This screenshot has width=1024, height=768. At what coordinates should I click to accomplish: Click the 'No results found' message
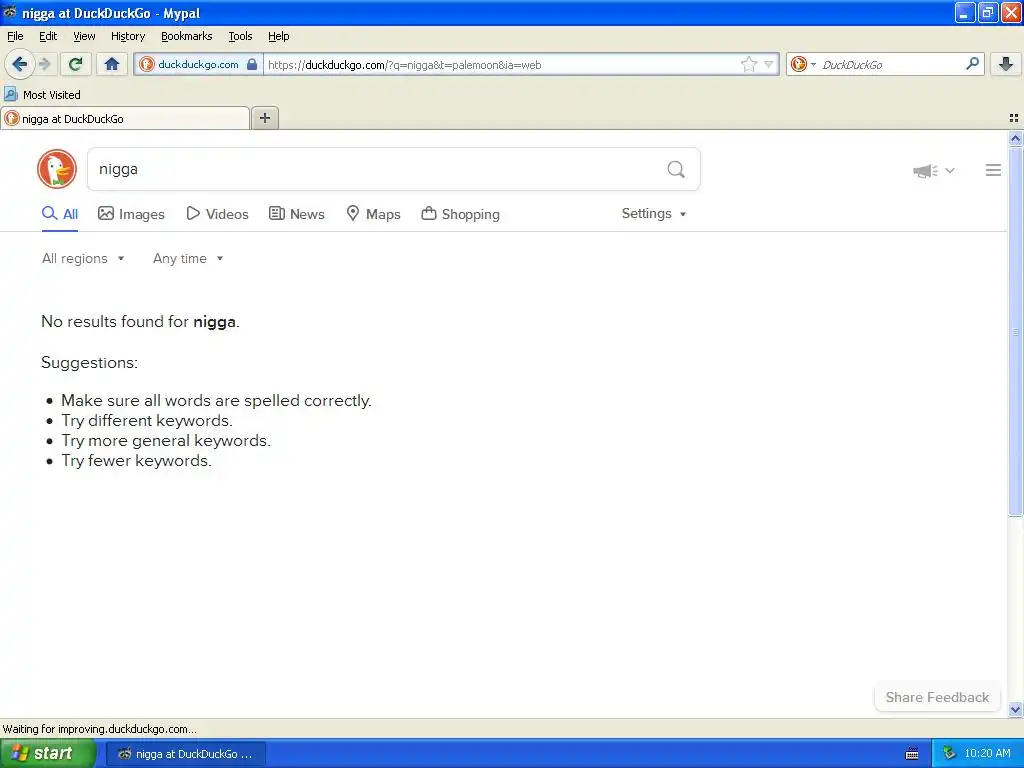[x=140, y=321]
